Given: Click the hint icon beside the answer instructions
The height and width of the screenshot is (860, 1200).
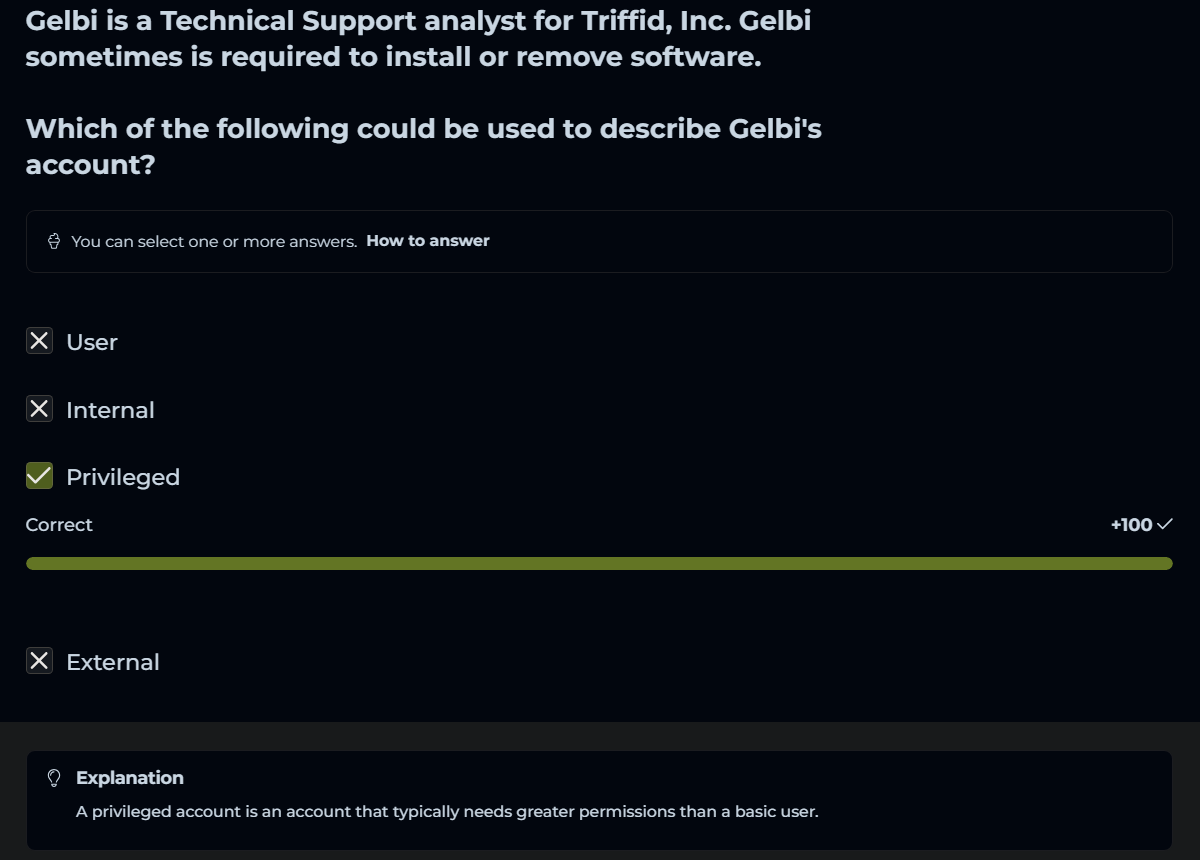Looking at the screenshot, I should coord(54,241).
